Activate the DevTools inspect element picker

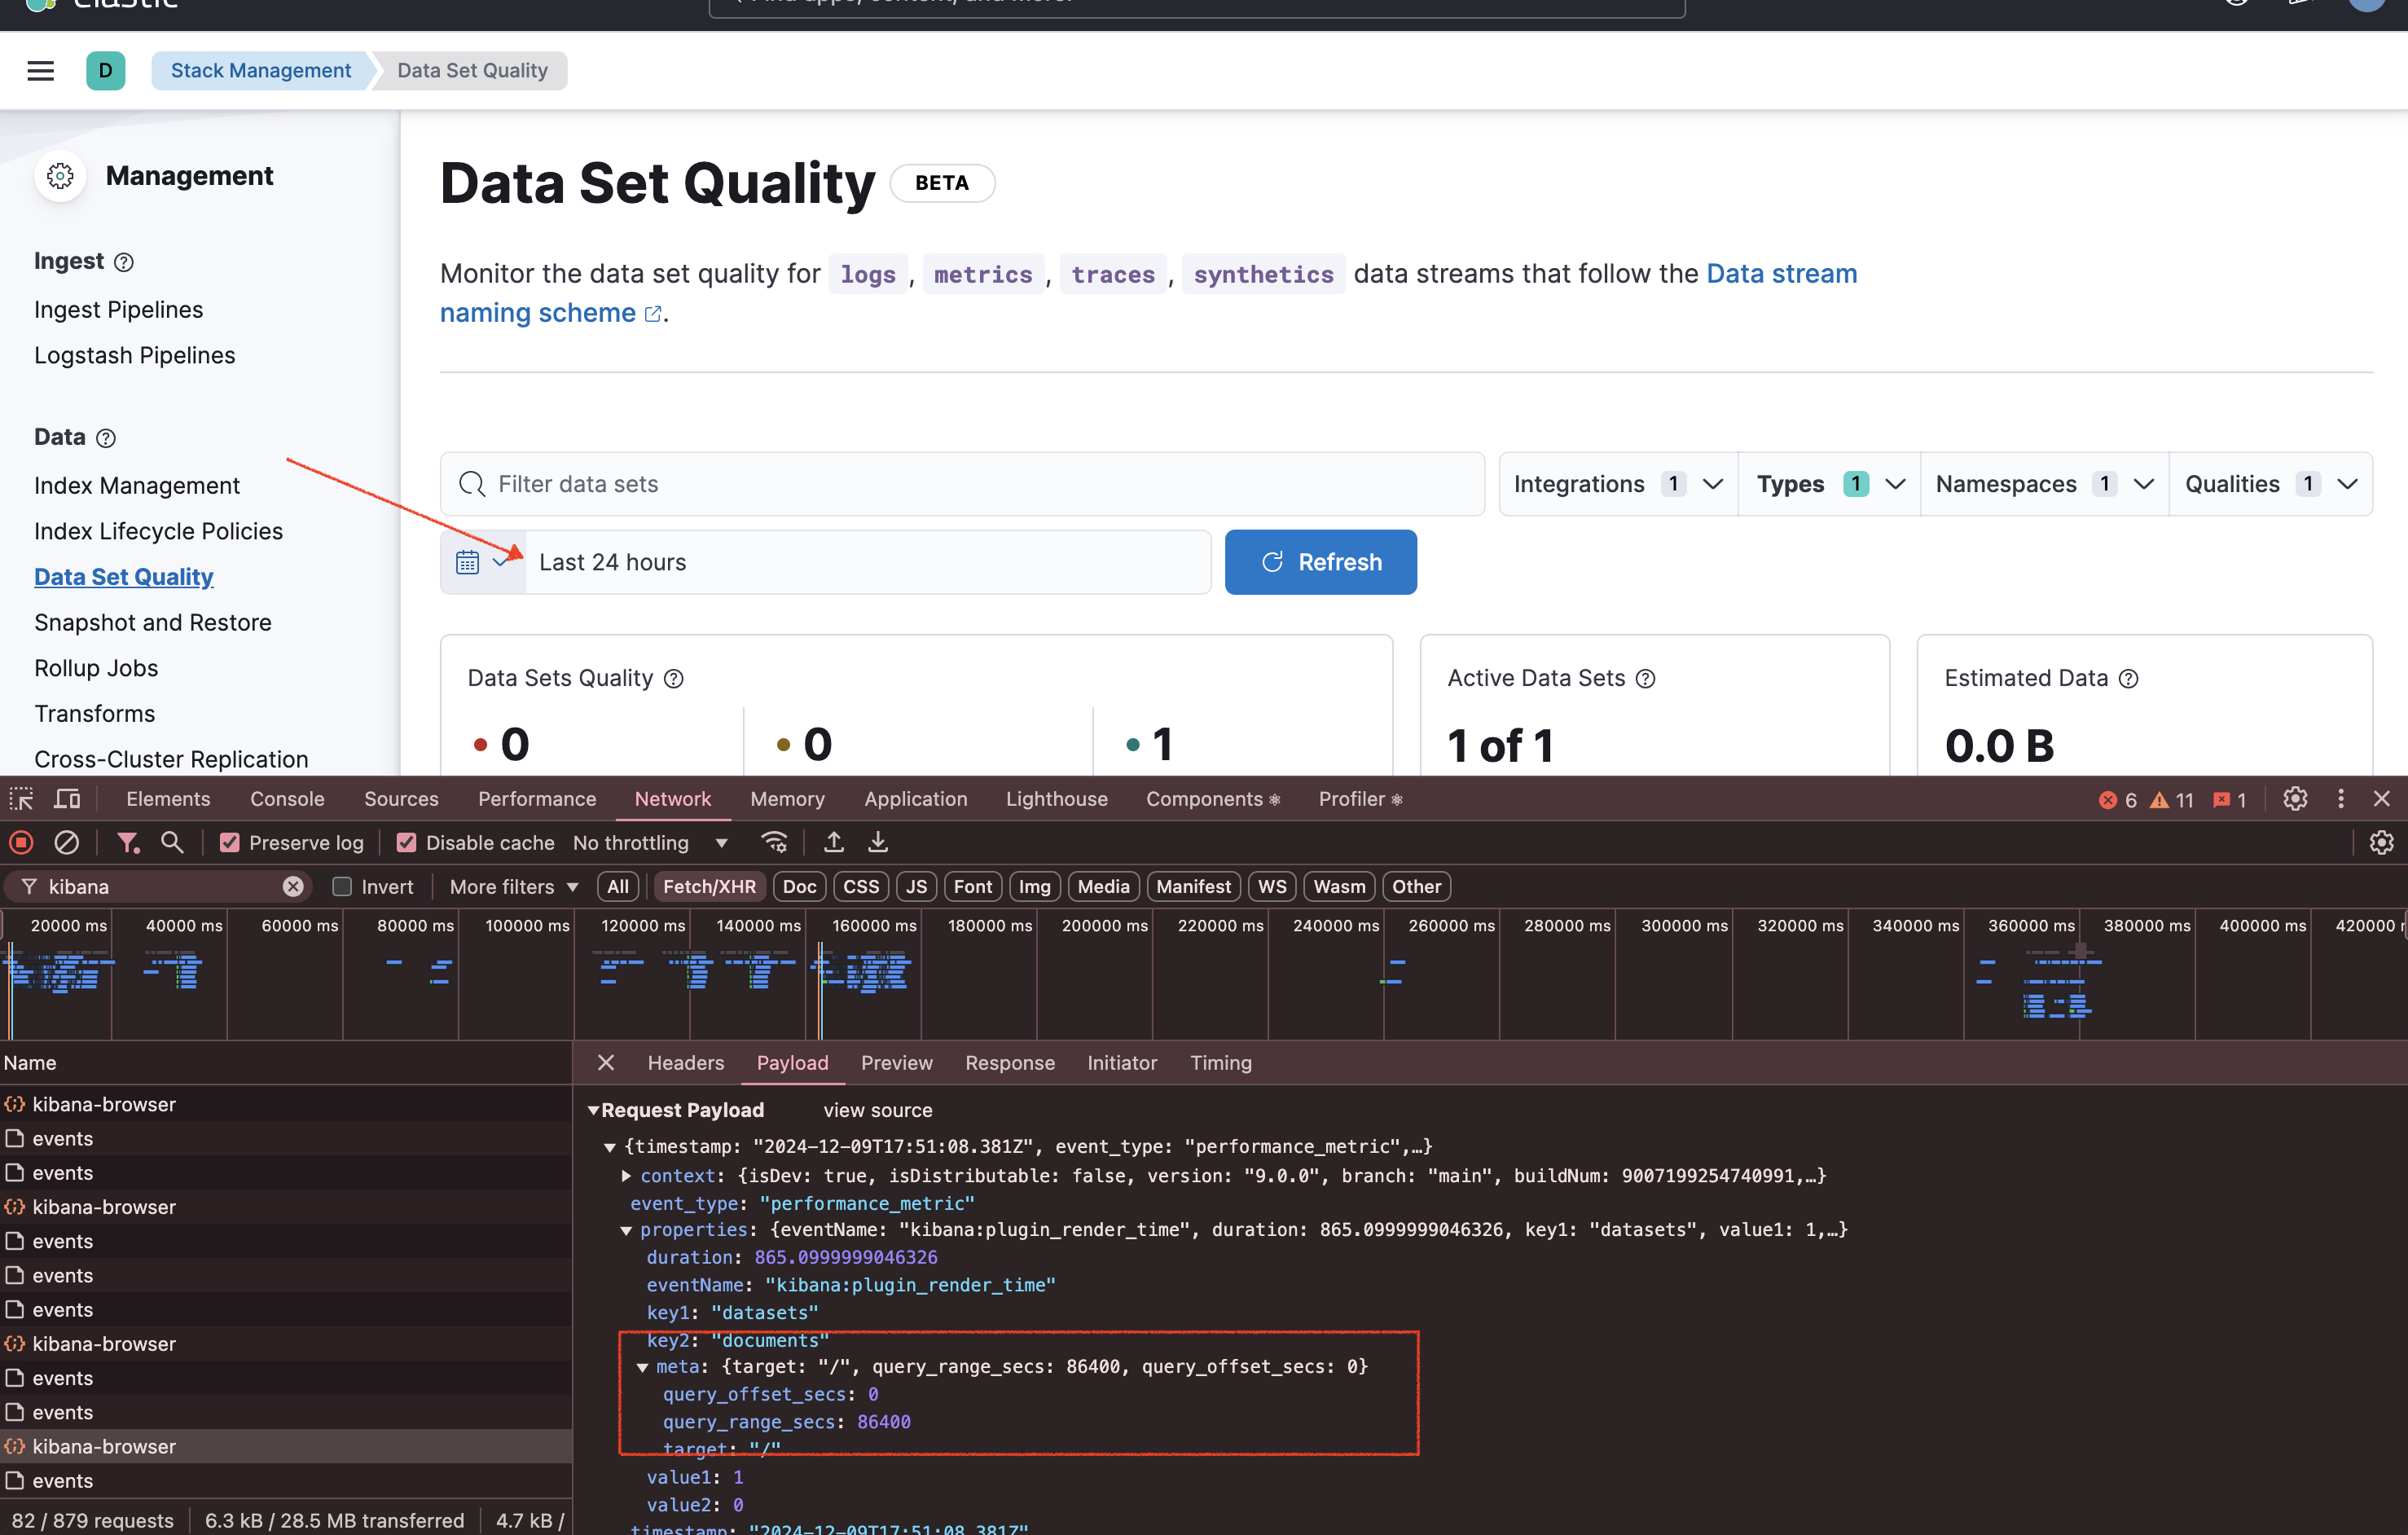click(21, 799)
